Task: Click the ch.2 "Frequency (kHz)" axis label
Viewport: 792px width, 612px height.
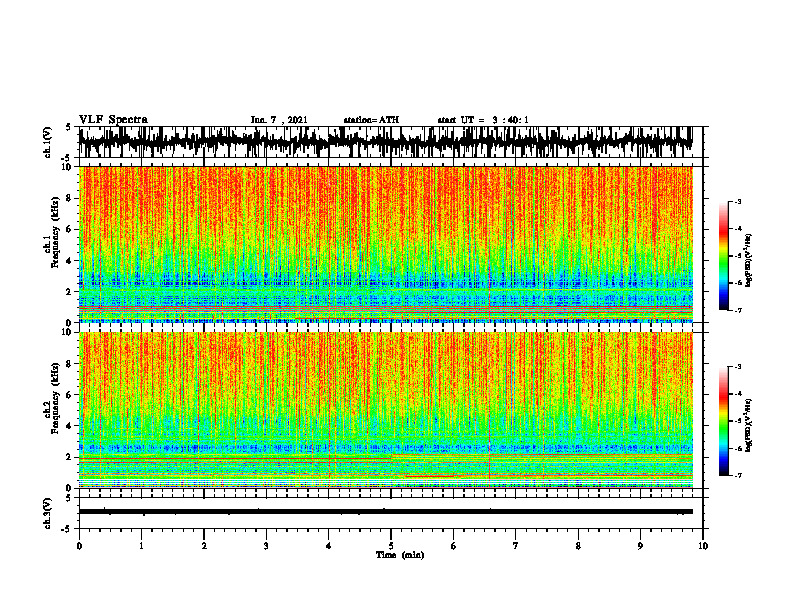Action: point(55,398)
